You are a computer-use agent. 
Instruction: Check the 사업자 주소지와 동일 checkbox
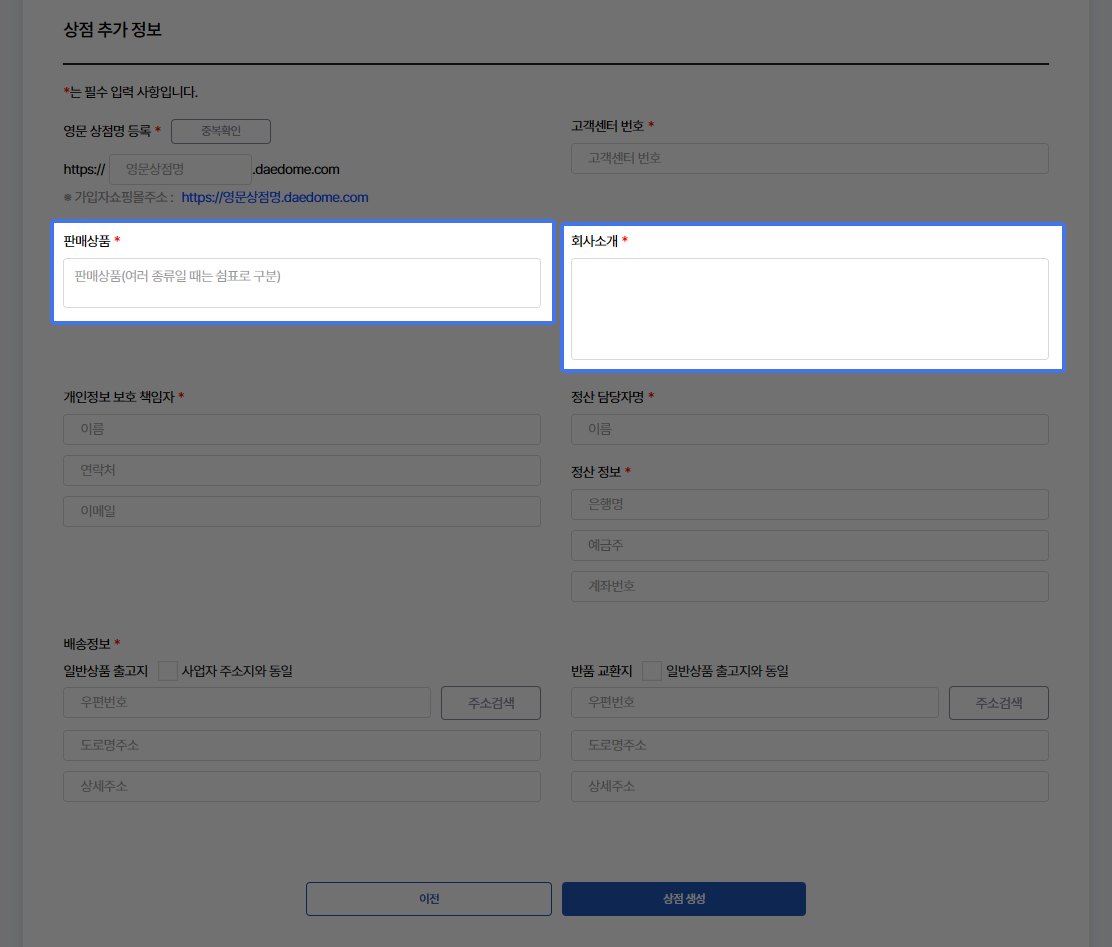(x=168, y=671)
